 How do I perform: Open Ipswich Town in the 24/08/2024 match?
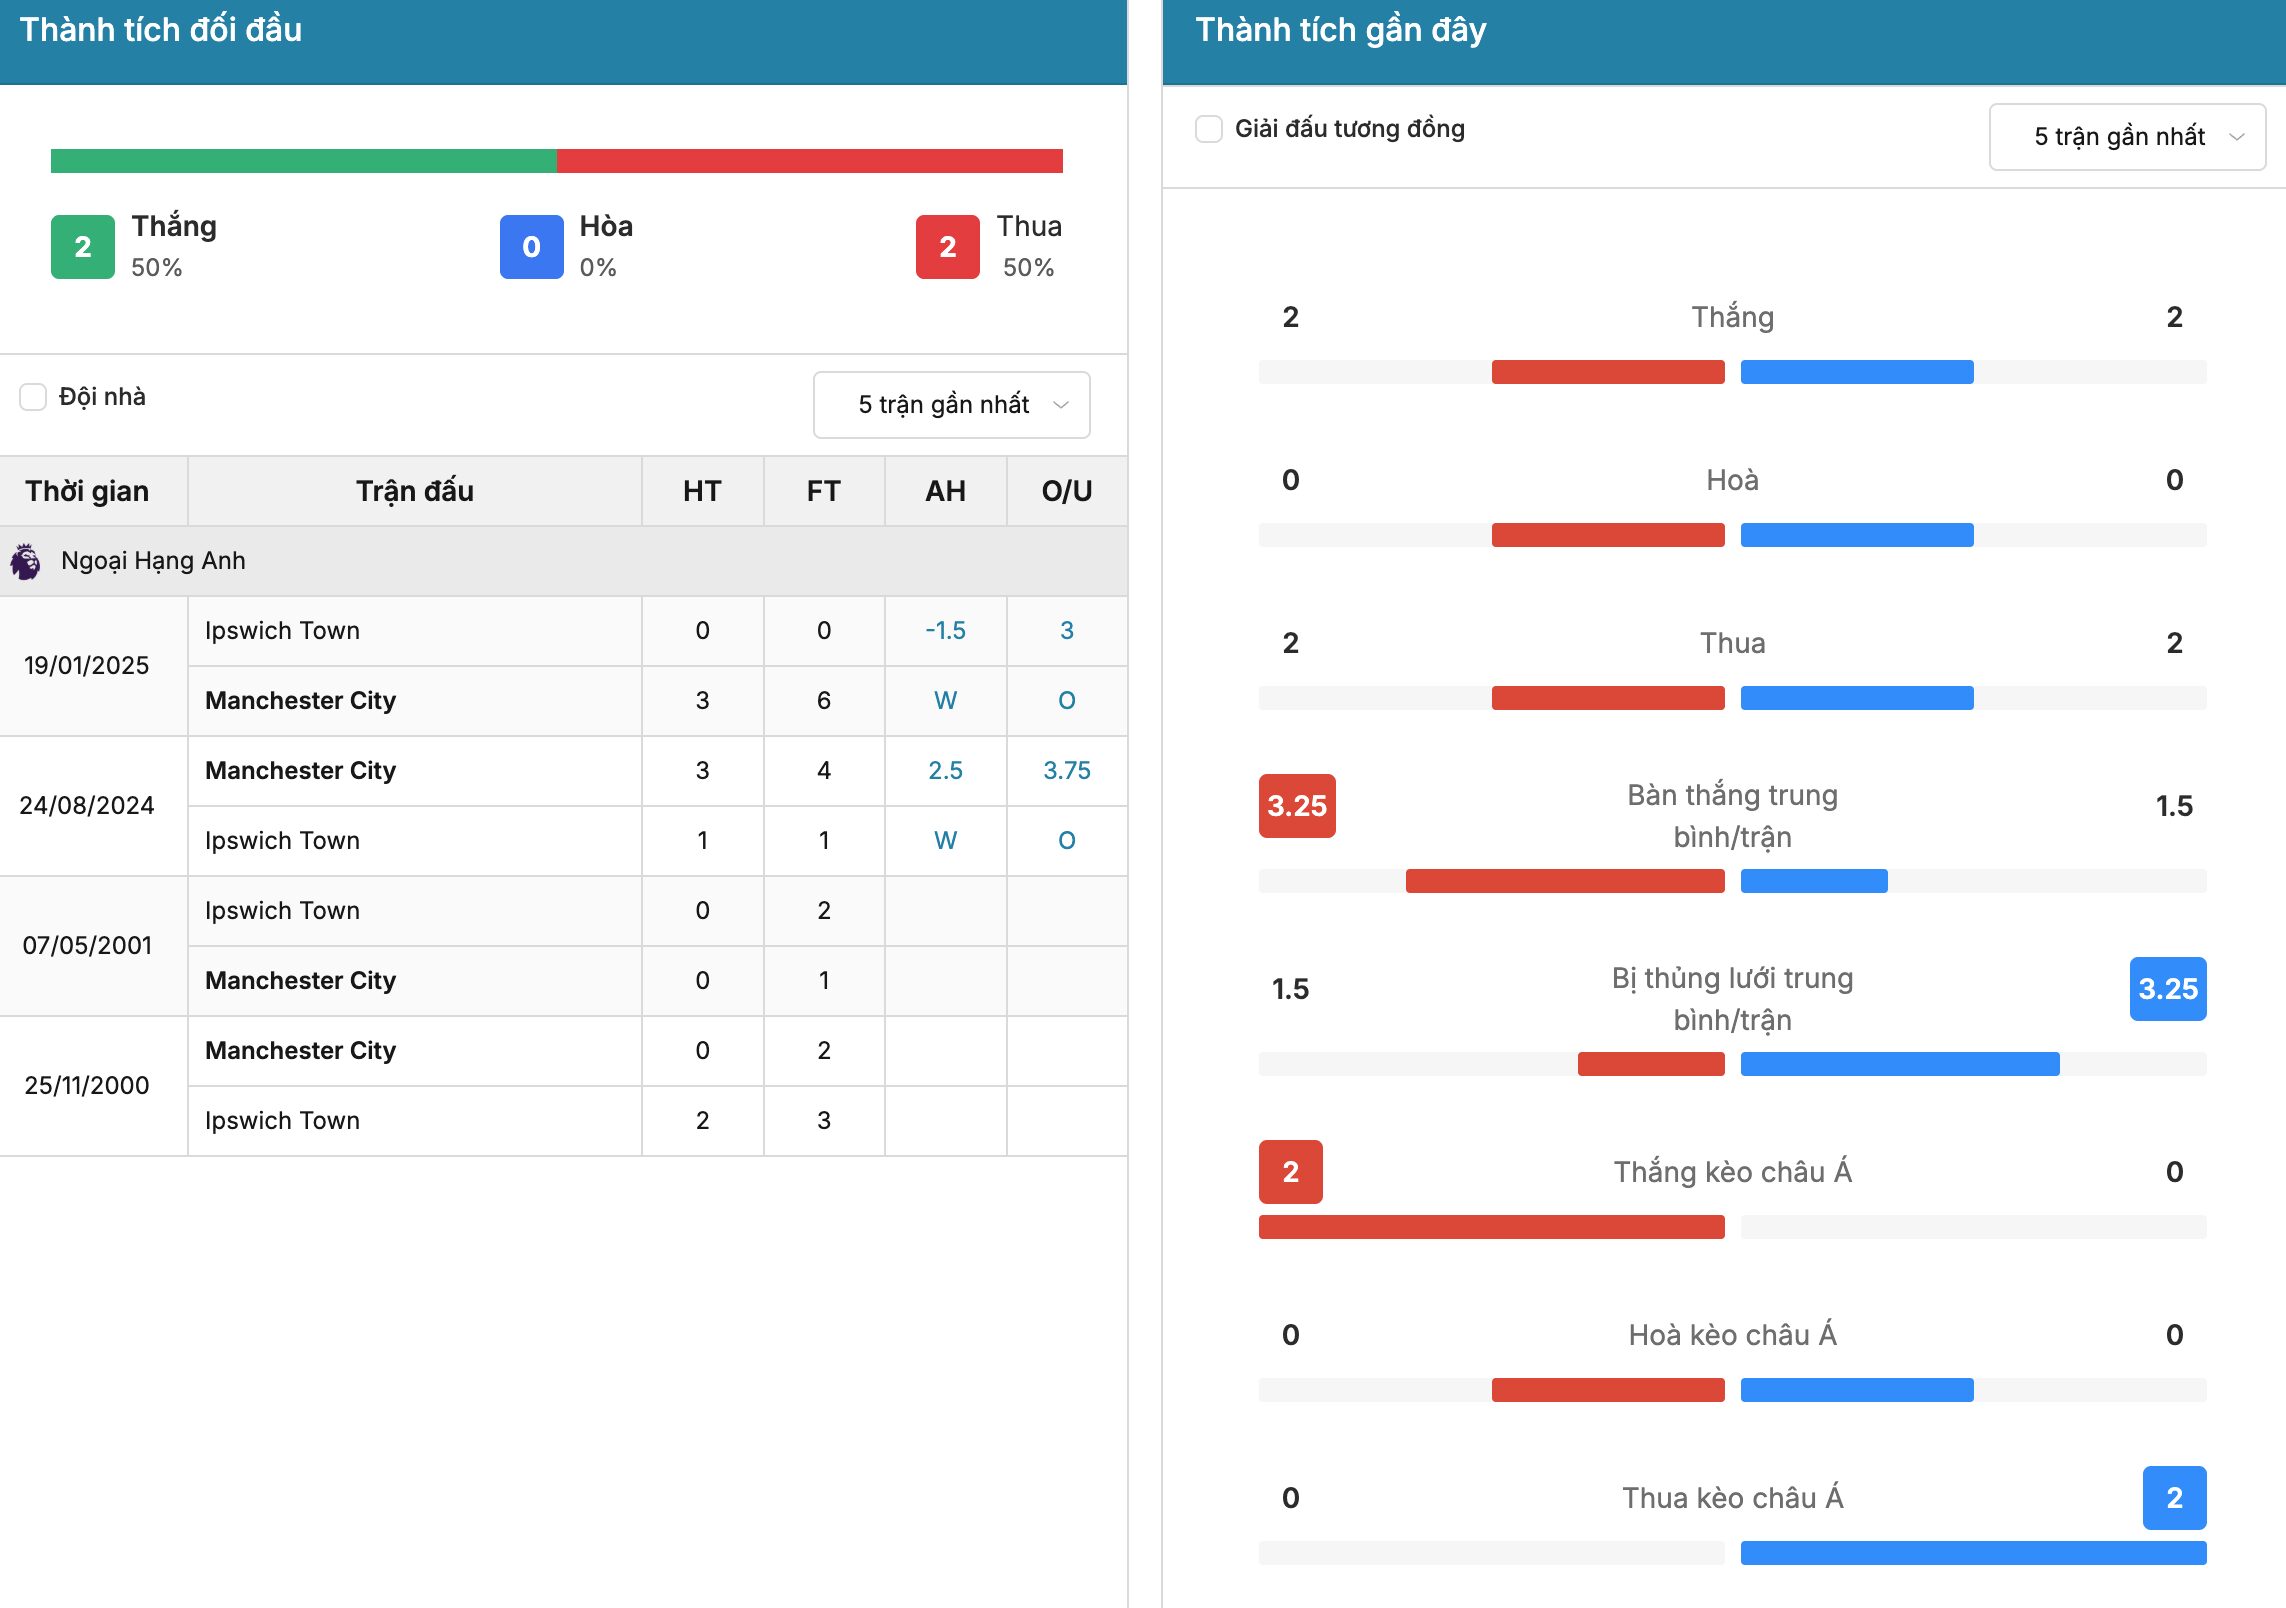(282, 841)
